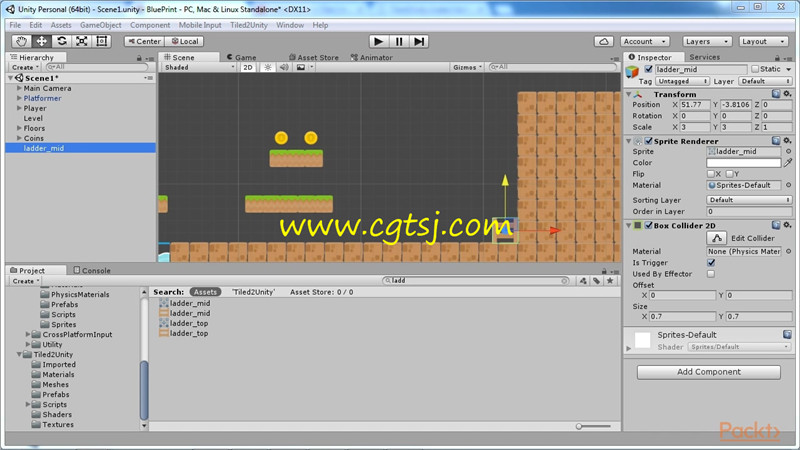Toggle Center pivot mode button
This screenshot has width=800, height=450.
click(144, 41)
